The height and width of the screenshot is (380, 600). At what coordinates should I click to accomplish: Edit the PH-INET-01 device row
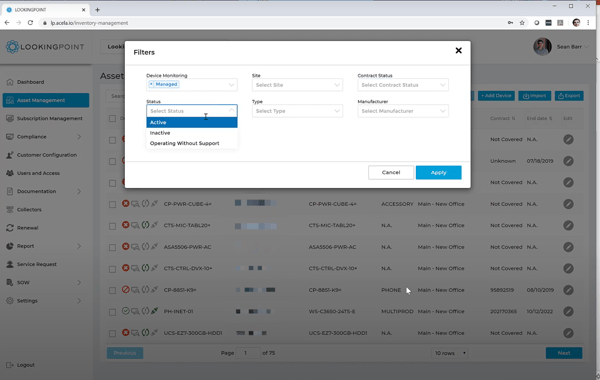[x=568, y=312]
